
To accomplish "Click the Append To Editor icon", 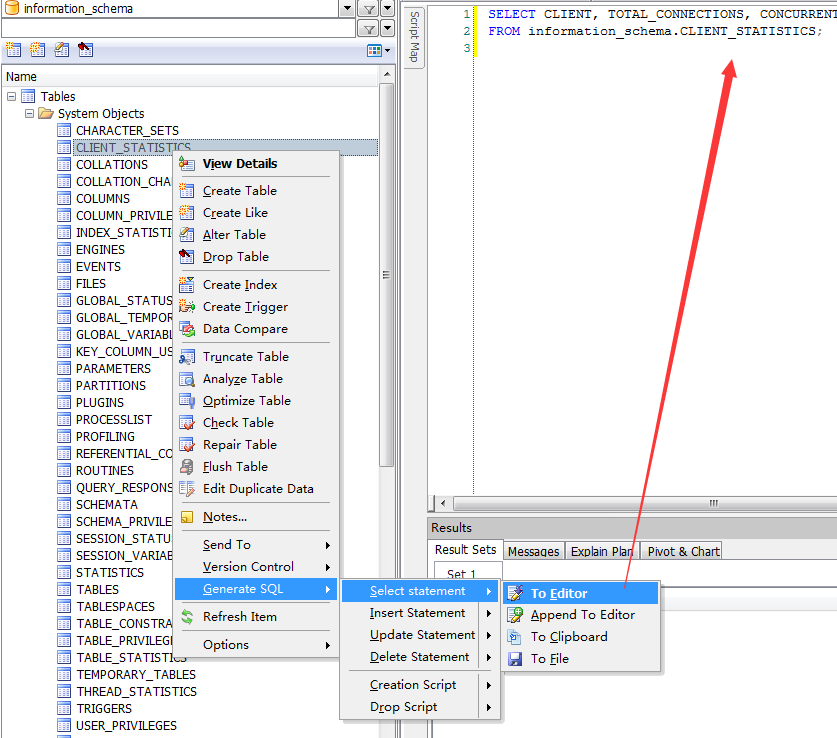I will [x=515, y=615].
